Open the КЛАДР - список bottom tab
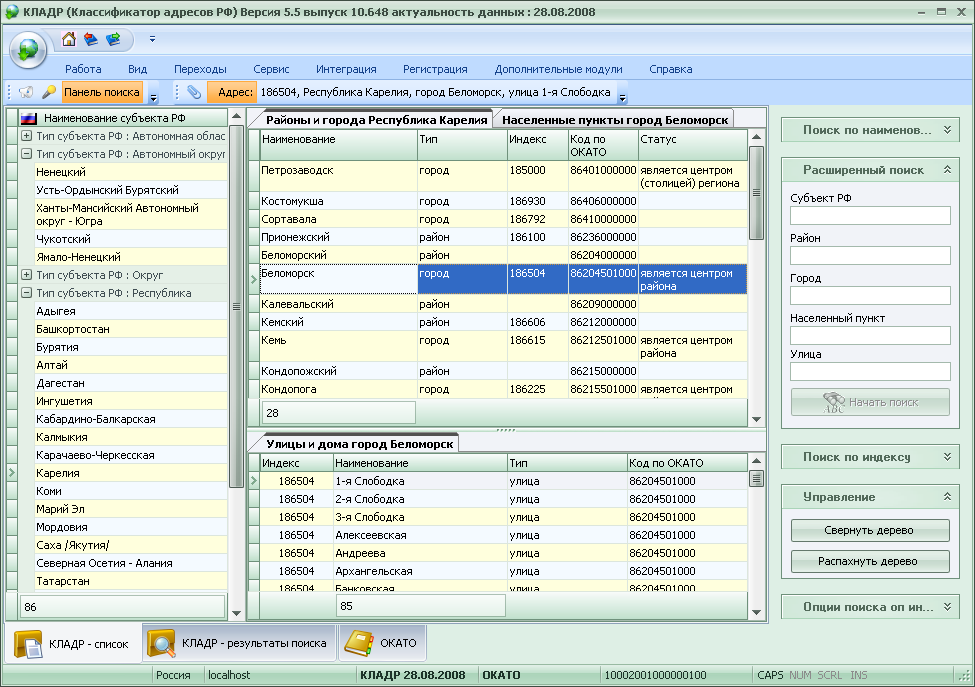Image resolution: width=975 pixels, height=687 pixels. [x=73, y=643]
